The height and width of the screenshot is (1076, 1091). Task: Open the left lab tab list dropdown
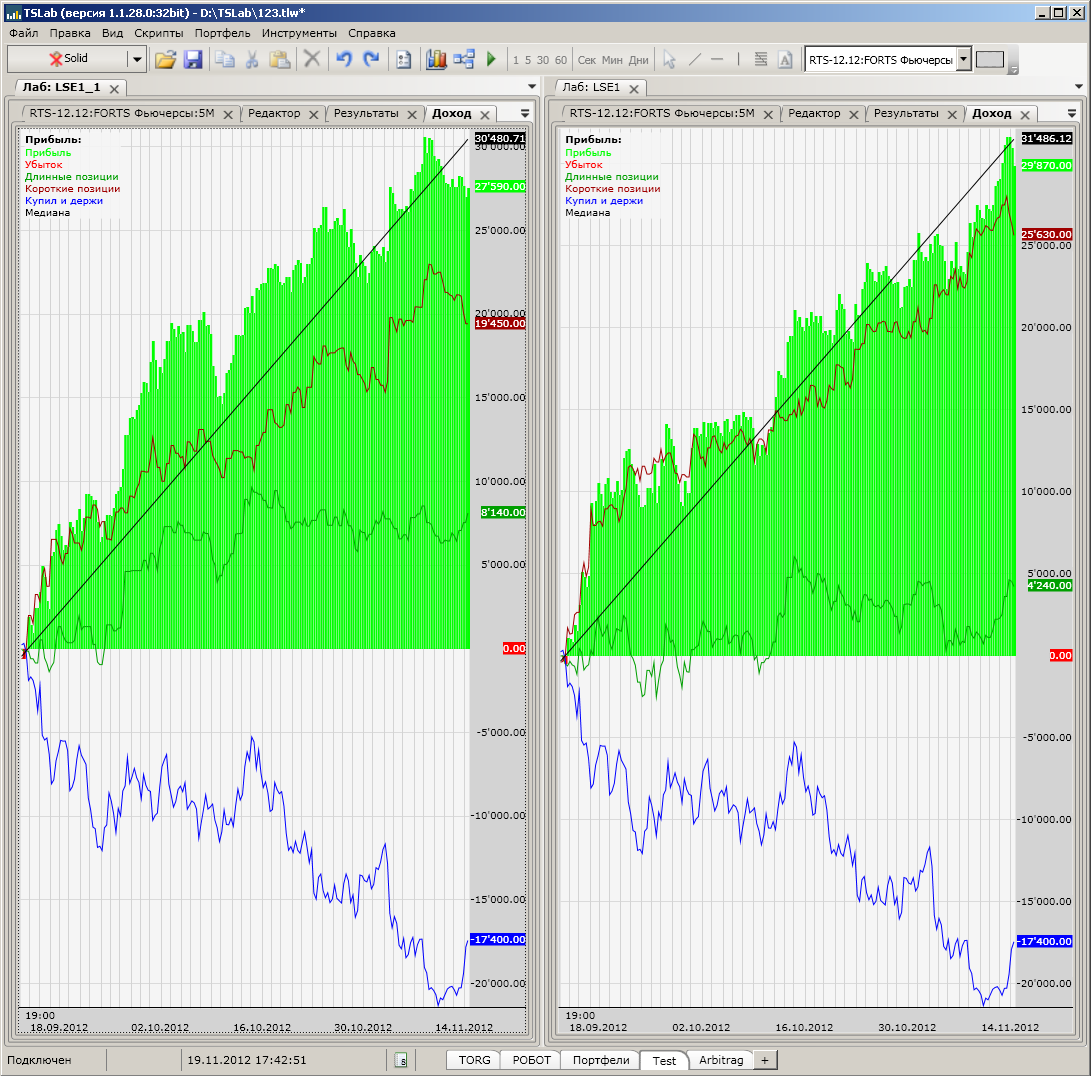[532, 87]
